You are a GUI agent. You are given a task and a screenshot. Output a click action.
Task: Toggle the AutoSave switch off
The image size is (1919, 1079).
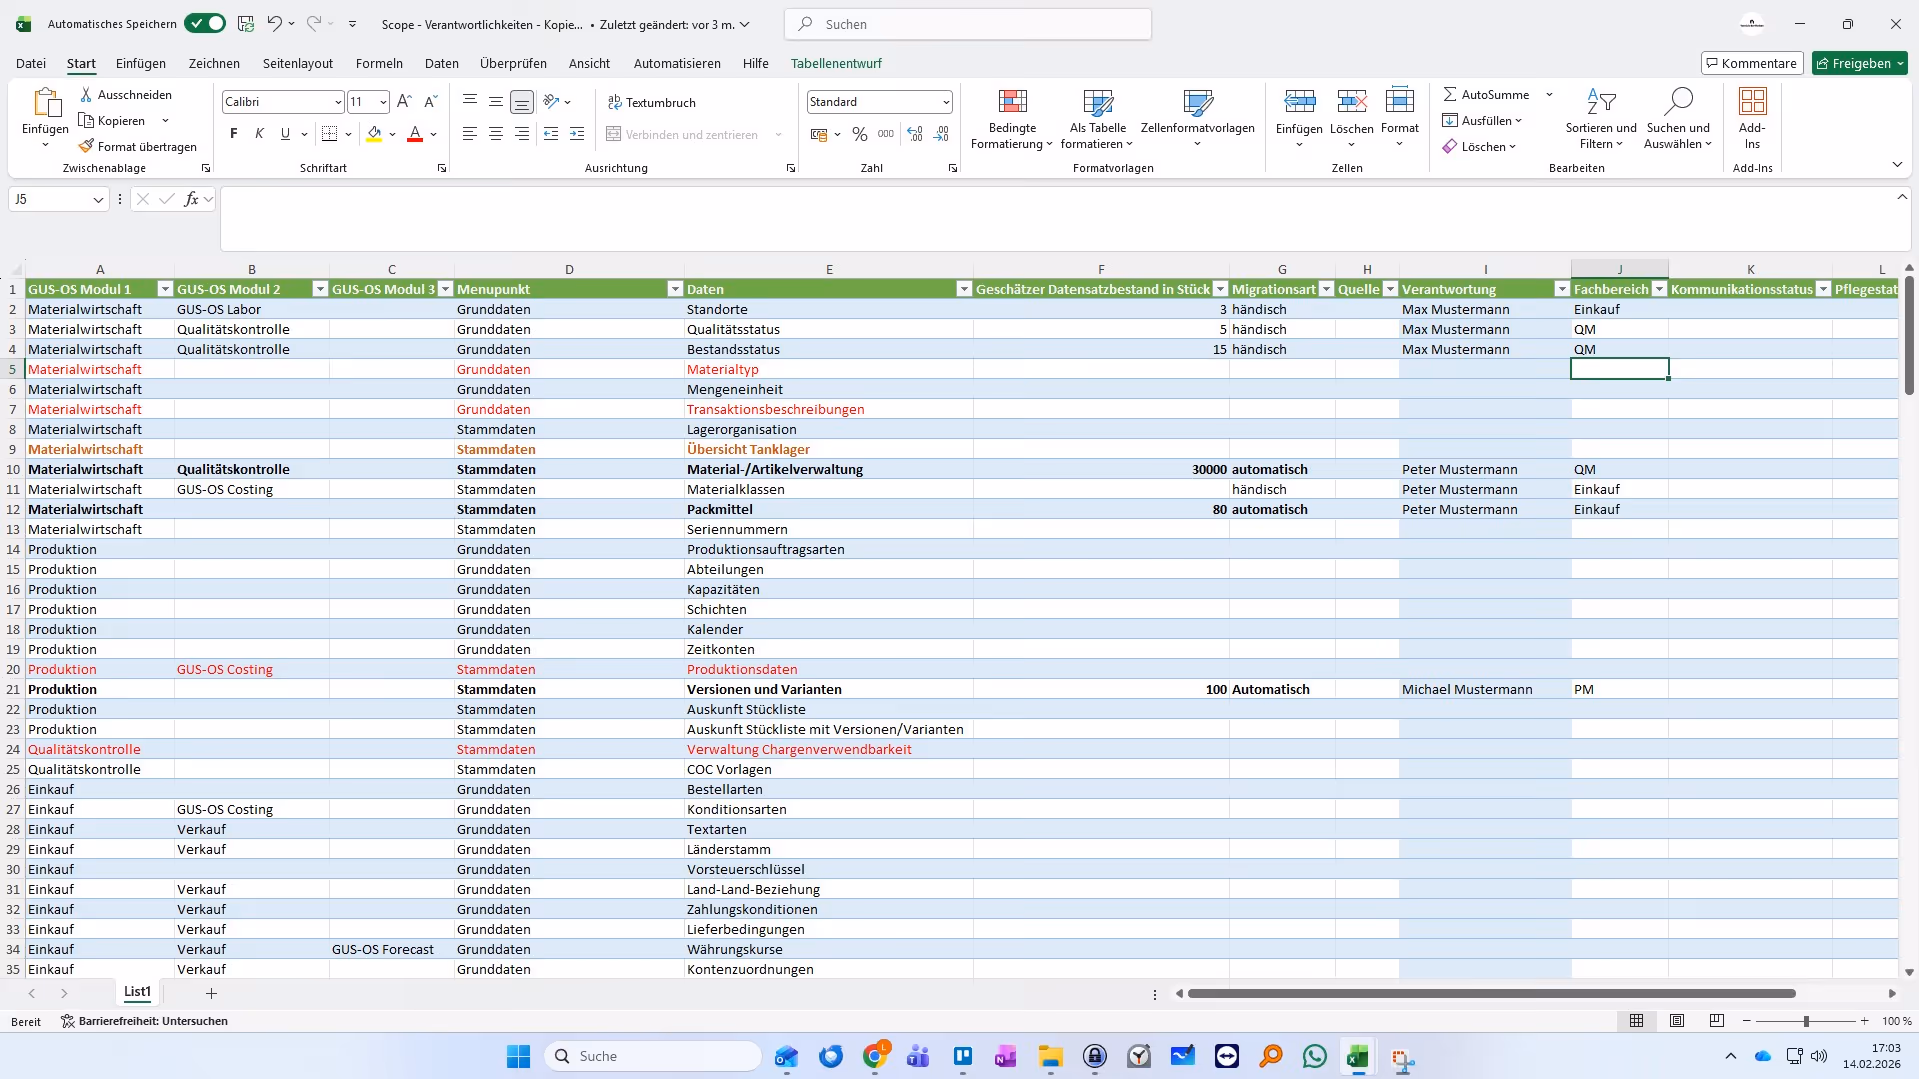click(x=205, y=24)
